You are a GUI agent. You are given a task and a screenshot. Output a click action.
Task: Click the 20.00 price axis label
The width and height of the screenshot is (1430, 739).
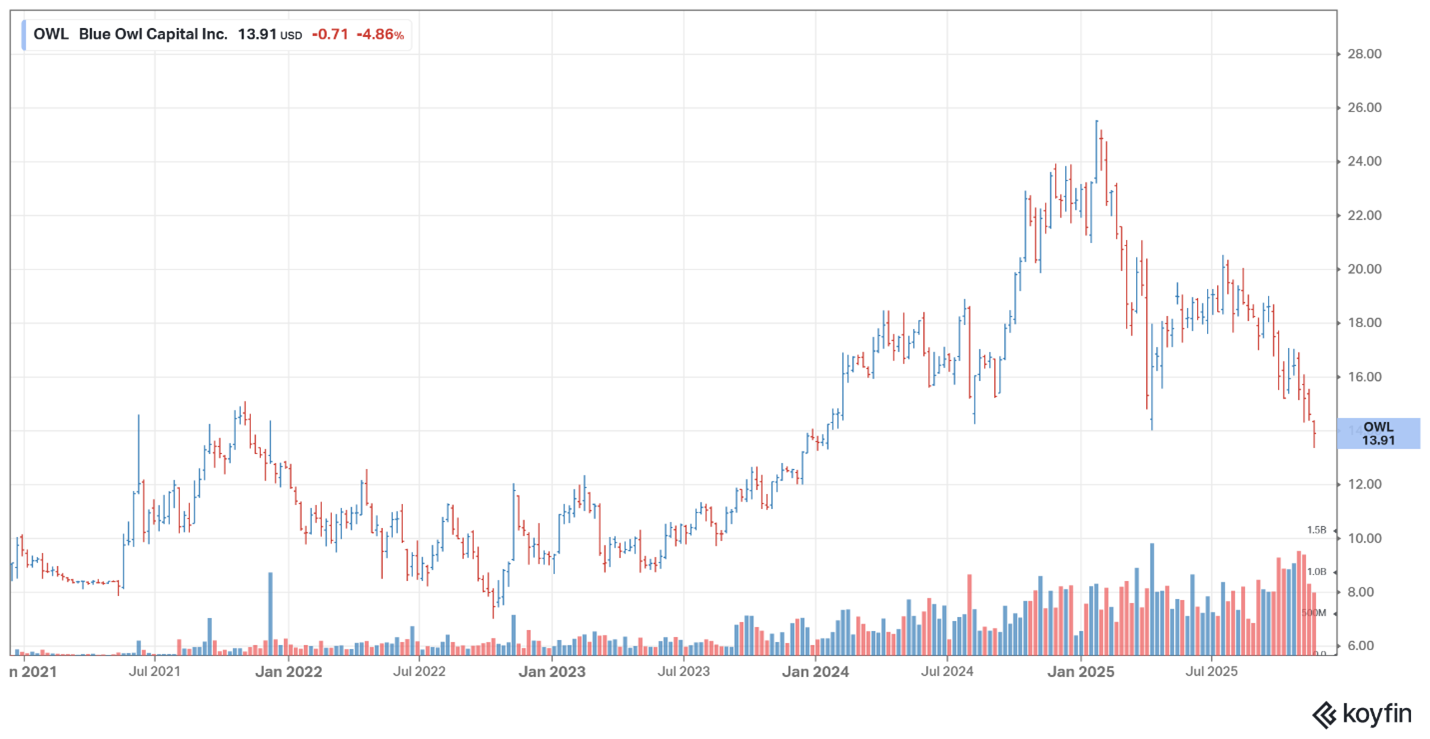[x=1366, y=270]
